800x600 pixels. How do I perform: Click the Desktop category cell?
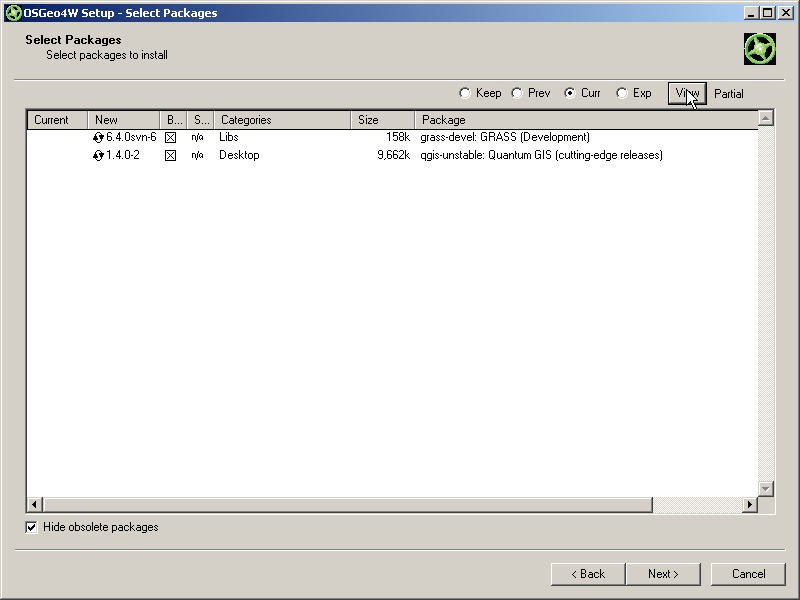click(239, 155)
